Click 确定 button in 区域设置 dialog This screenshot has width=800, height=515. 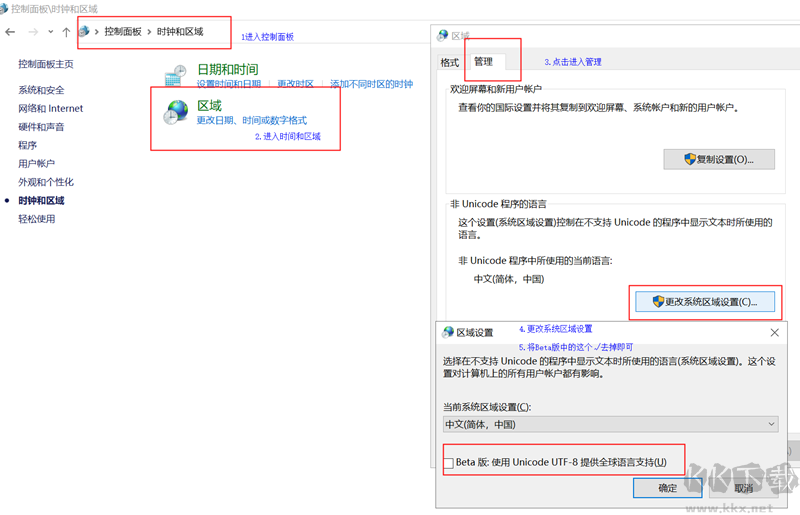pyautogui.click(x=668, y=488)
